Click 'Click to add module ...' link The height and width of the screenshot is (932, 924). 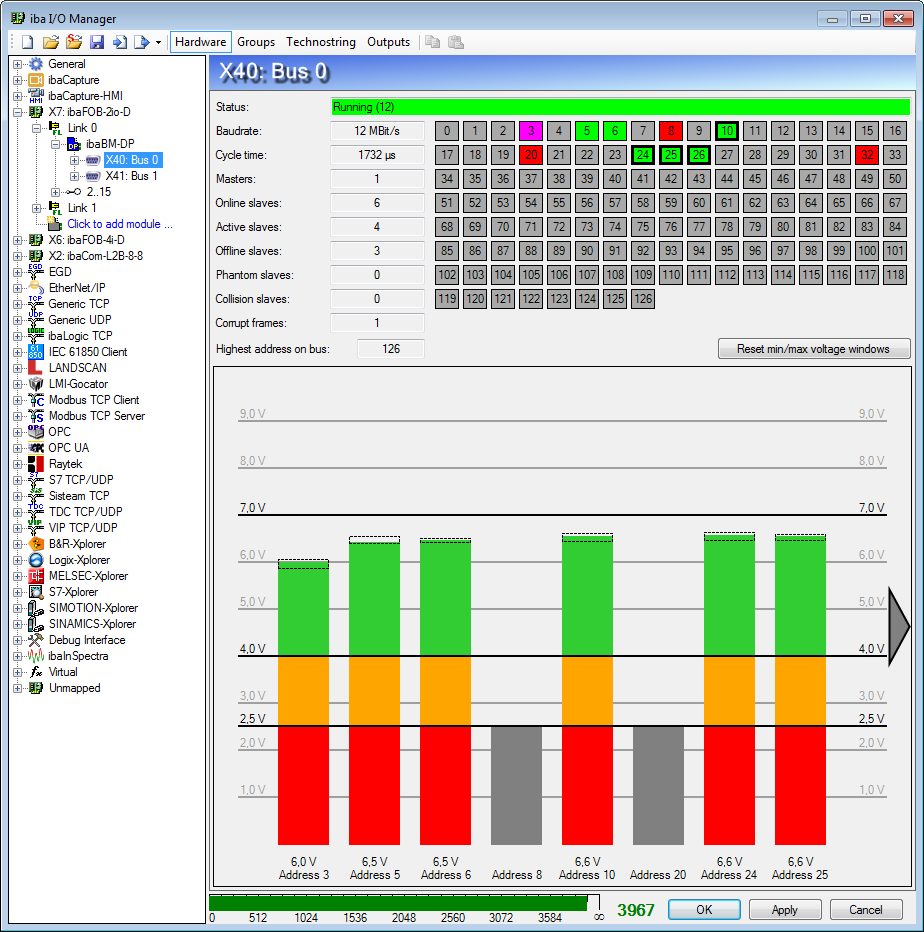[x=119, y=224]
